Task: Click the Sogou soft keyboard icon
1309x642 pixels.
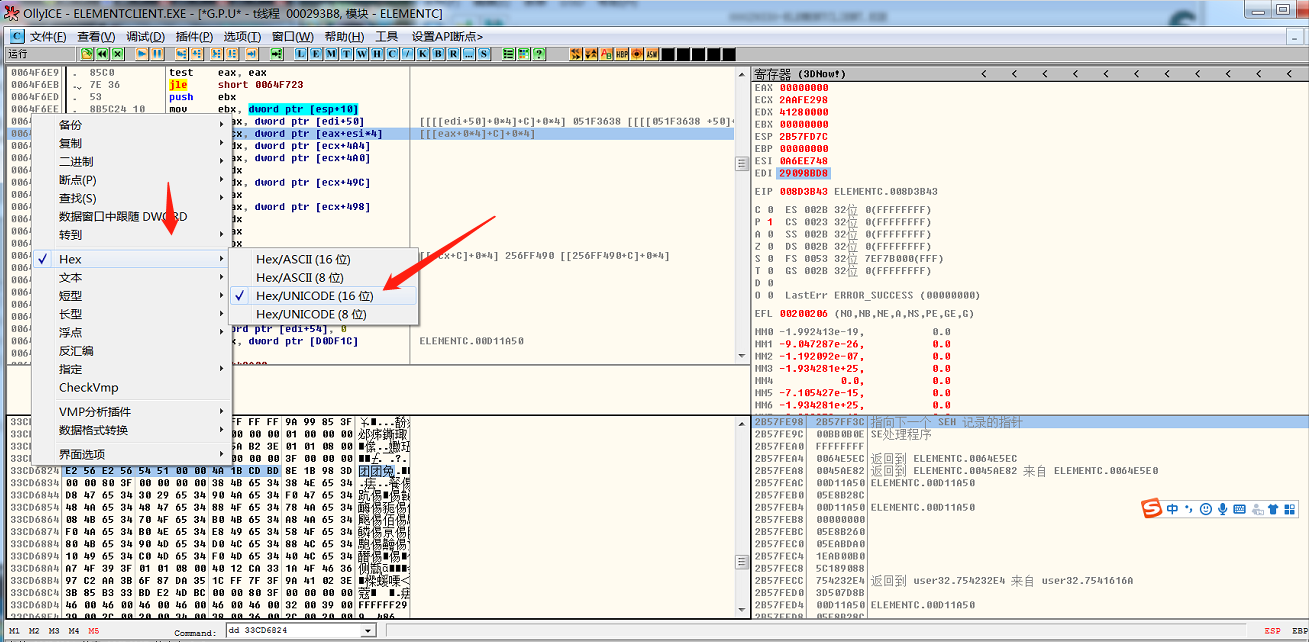Action: point(1240,509)
